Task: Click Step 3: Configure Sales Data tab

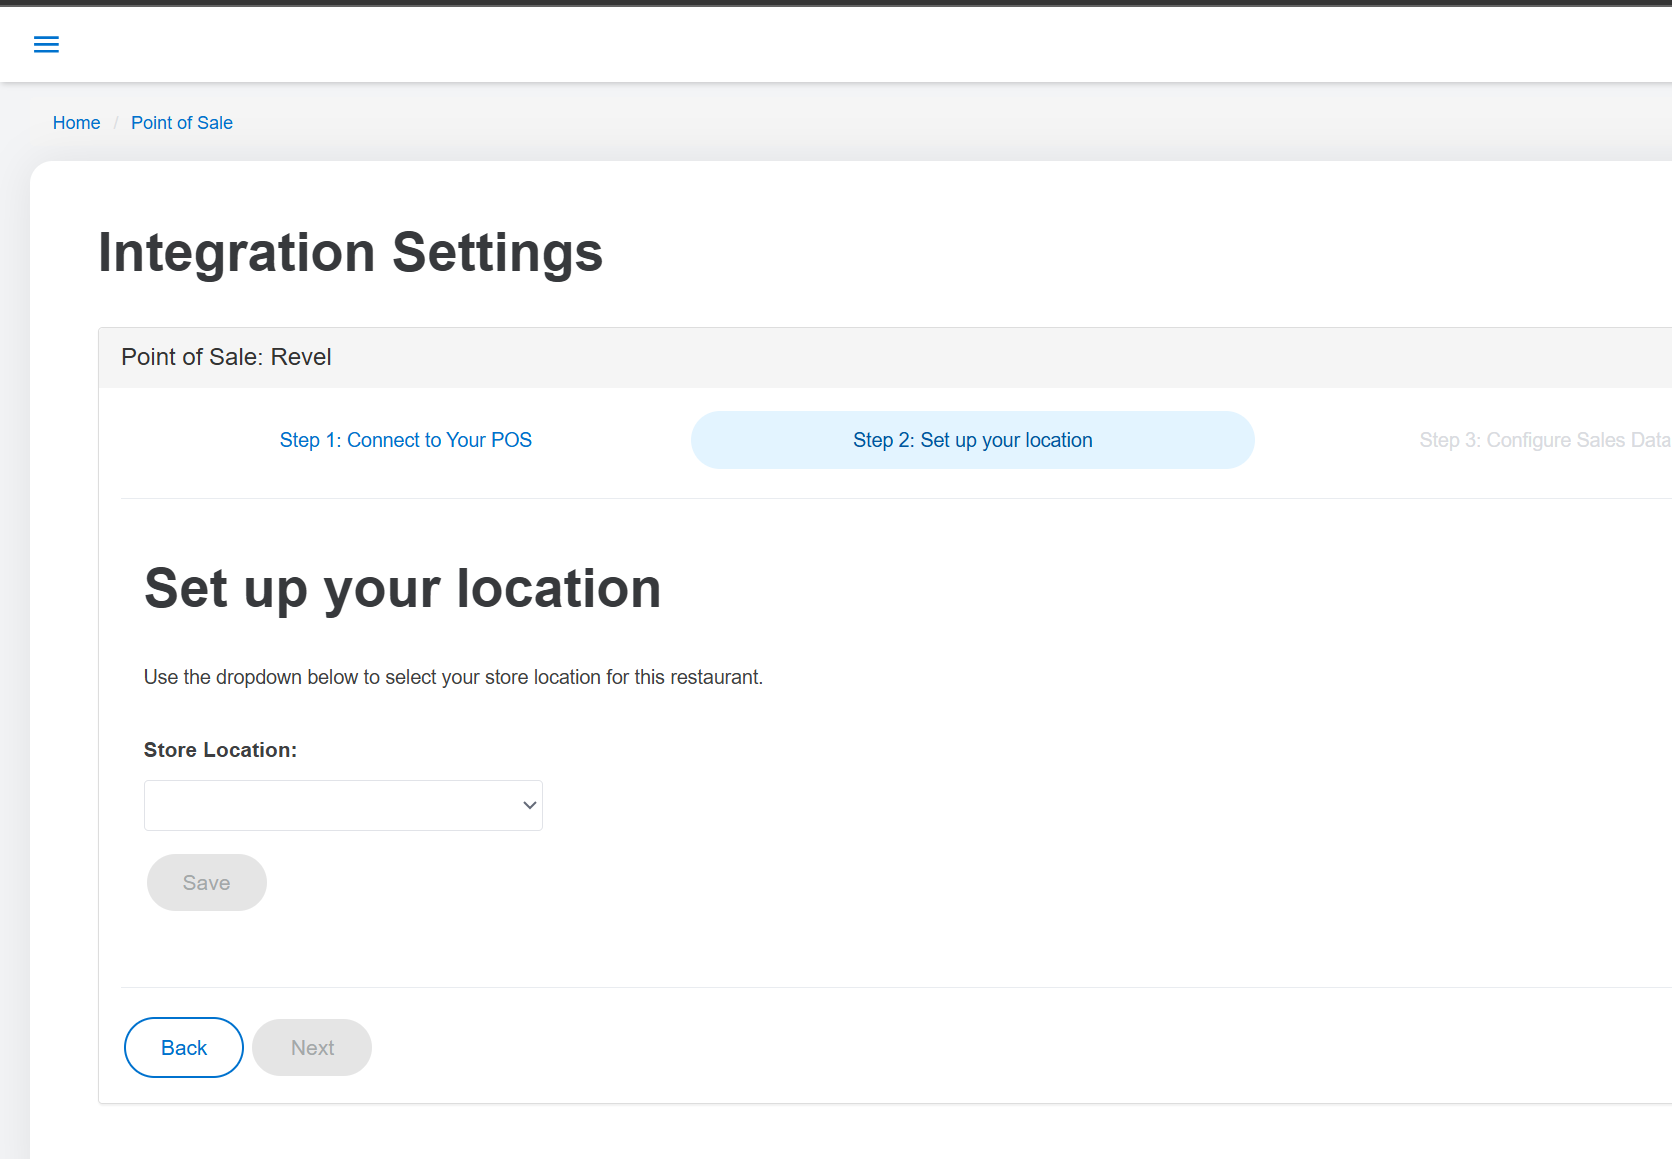Action: click(x=1544, y=440)
